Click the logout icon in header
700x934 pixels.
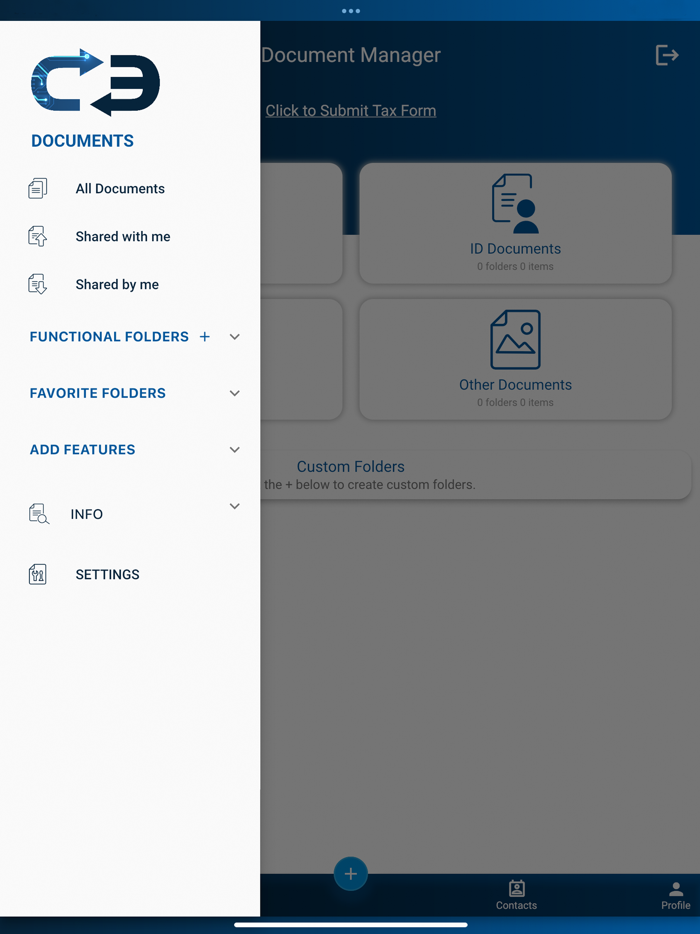coord(667,55)
